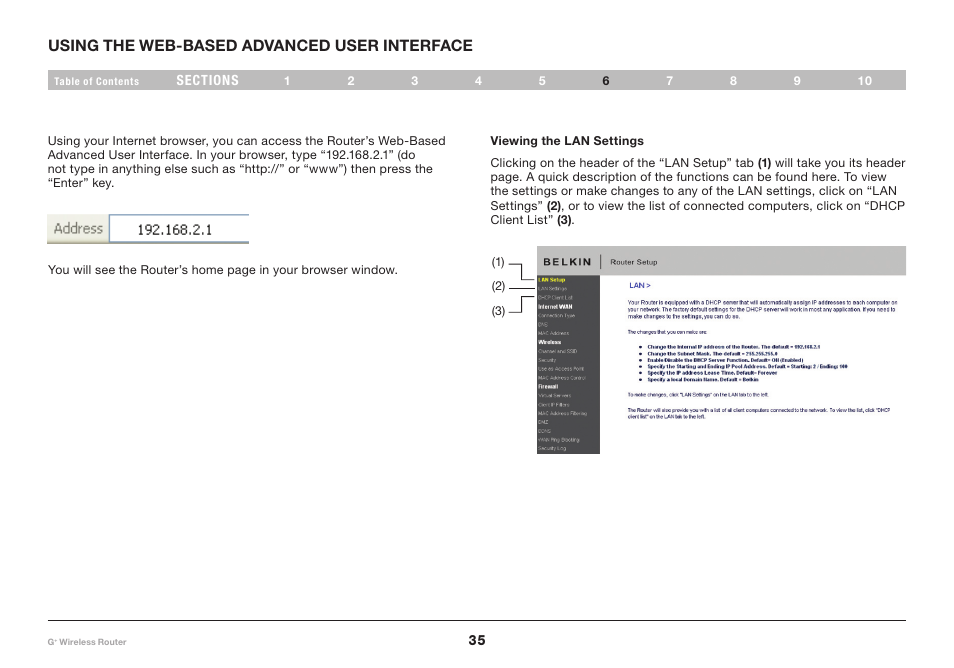Click the 'G+ Wireless Router' footer text

[x=87, y=642]
